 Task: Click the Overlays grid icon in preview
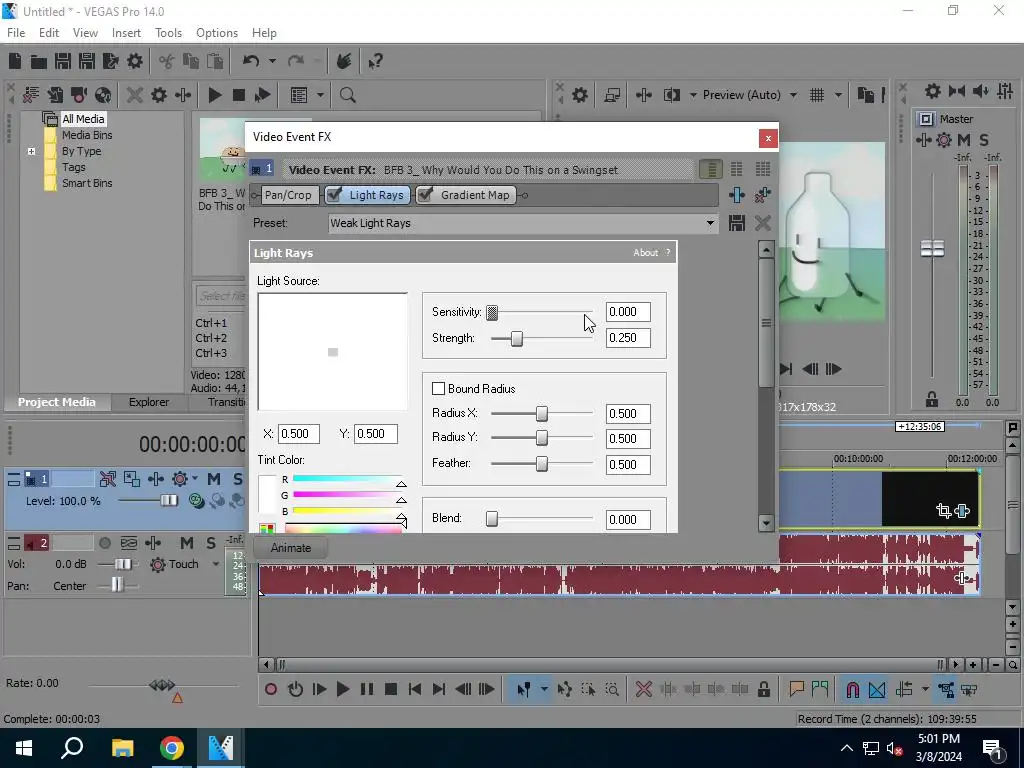coord(816,95)
